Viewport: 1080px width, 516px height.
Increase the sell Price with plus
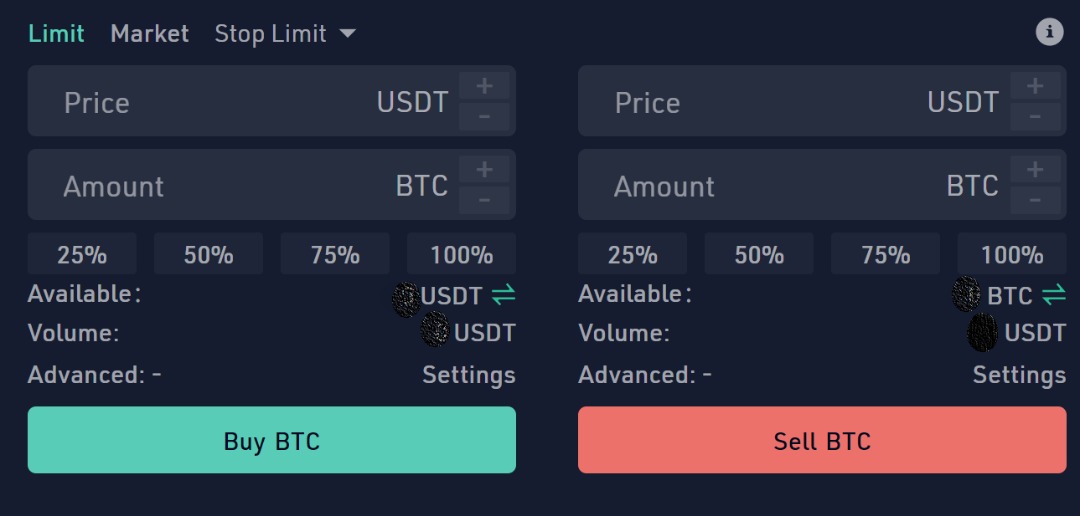[1035, 86]
